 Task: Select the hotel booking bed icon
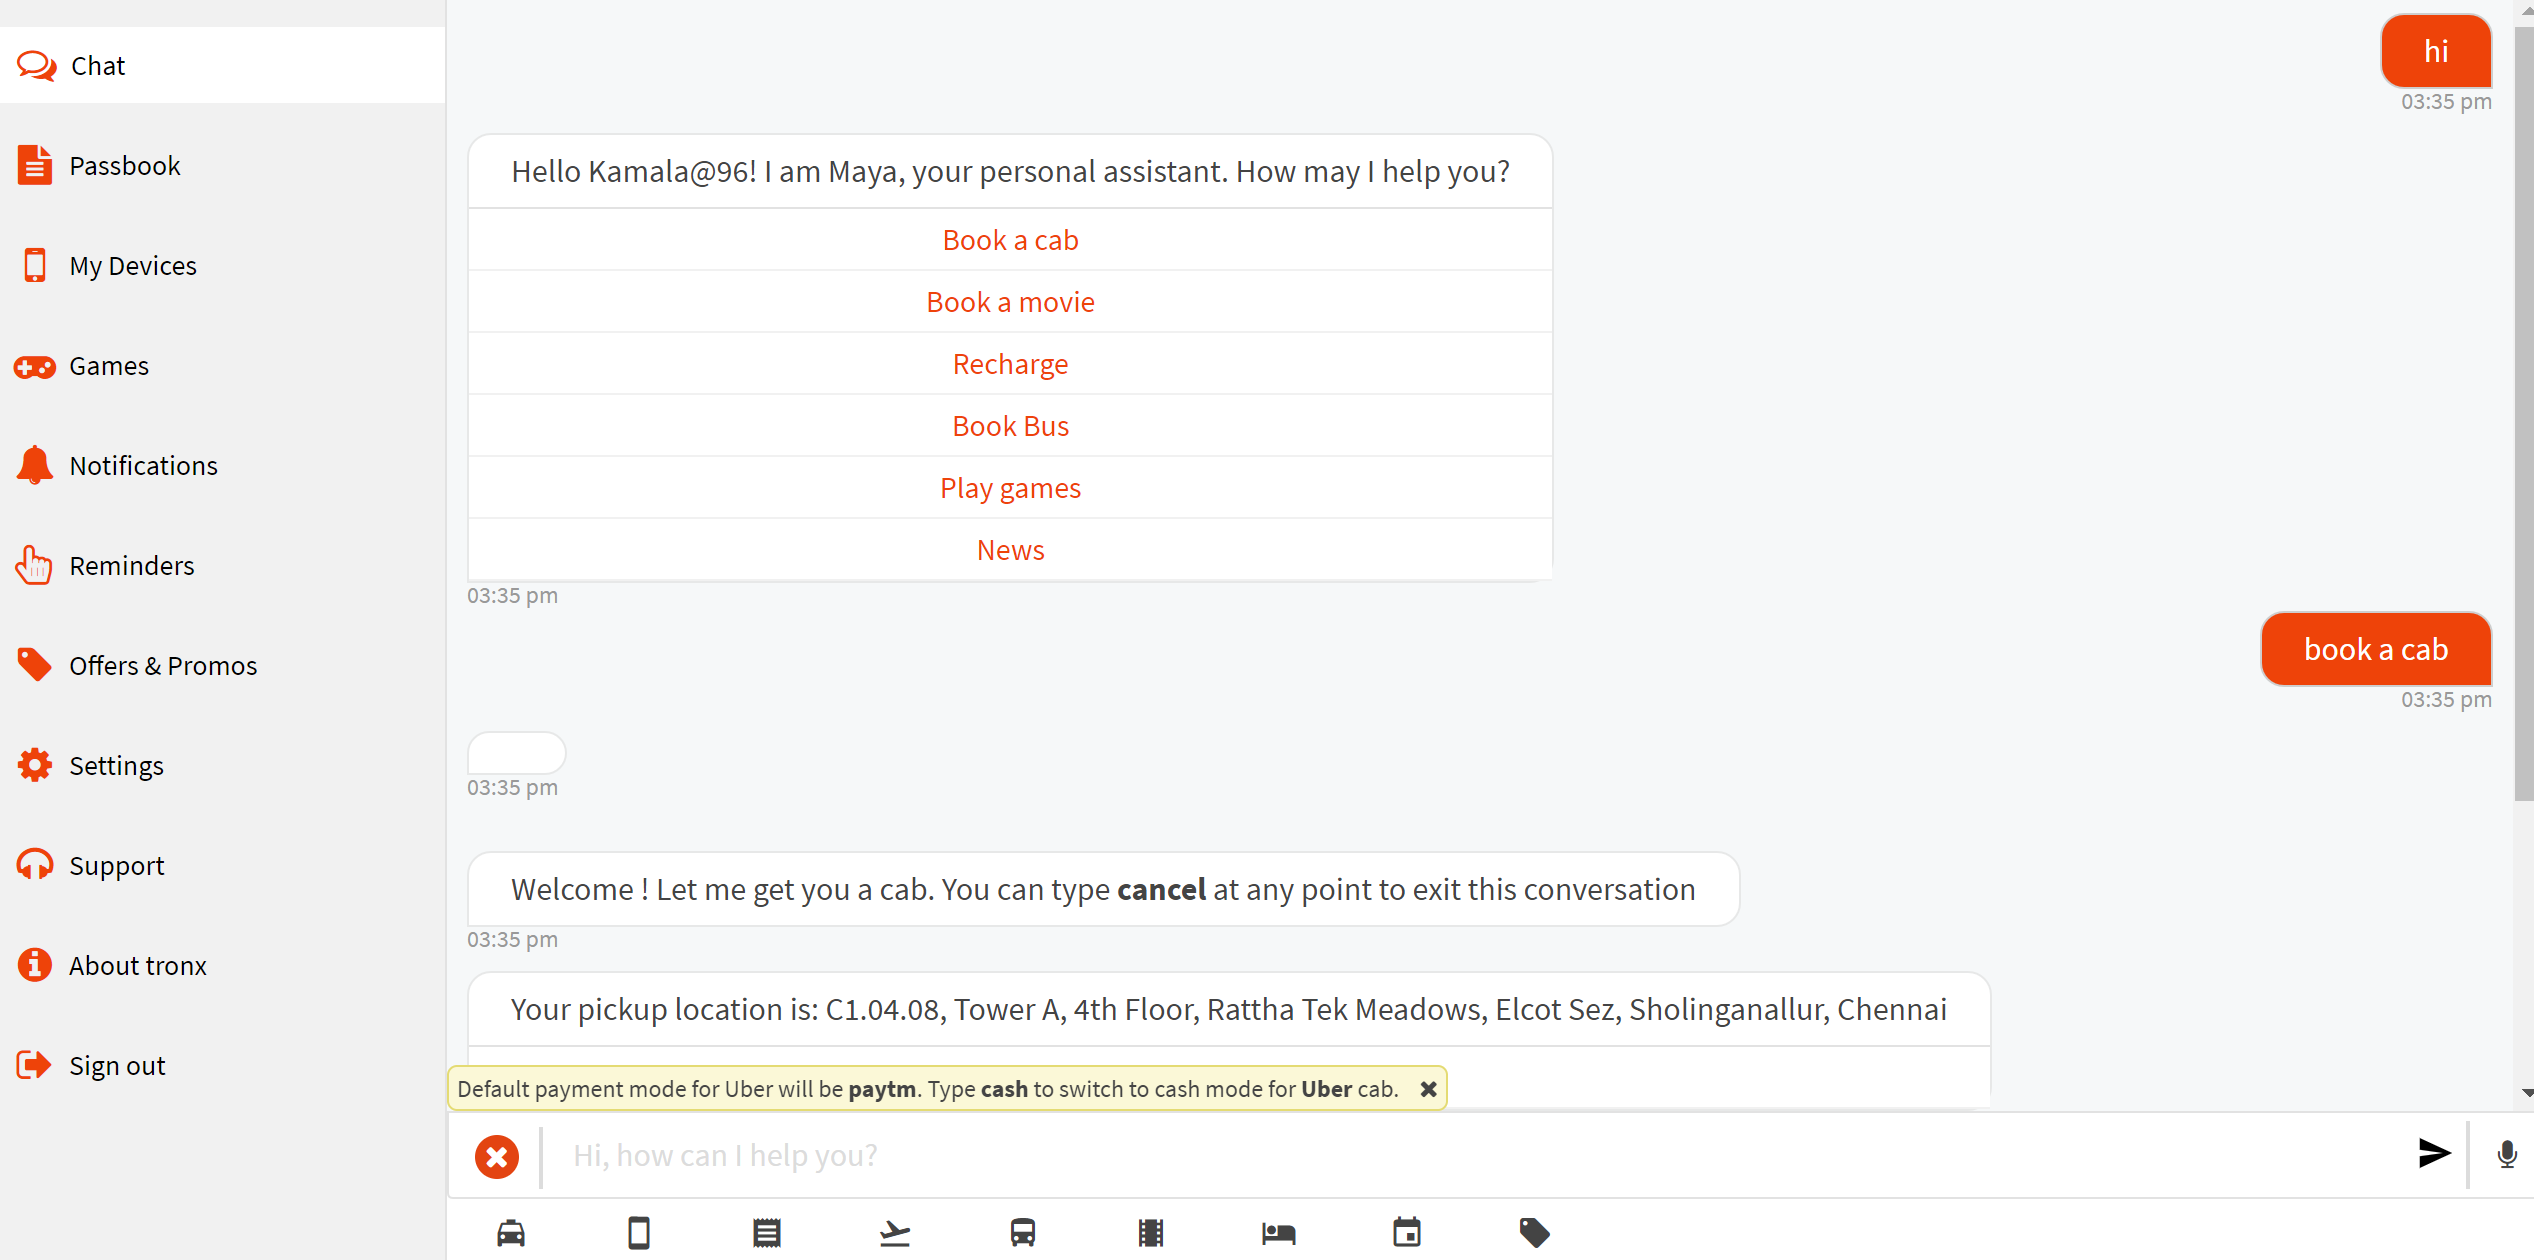1278,1232
